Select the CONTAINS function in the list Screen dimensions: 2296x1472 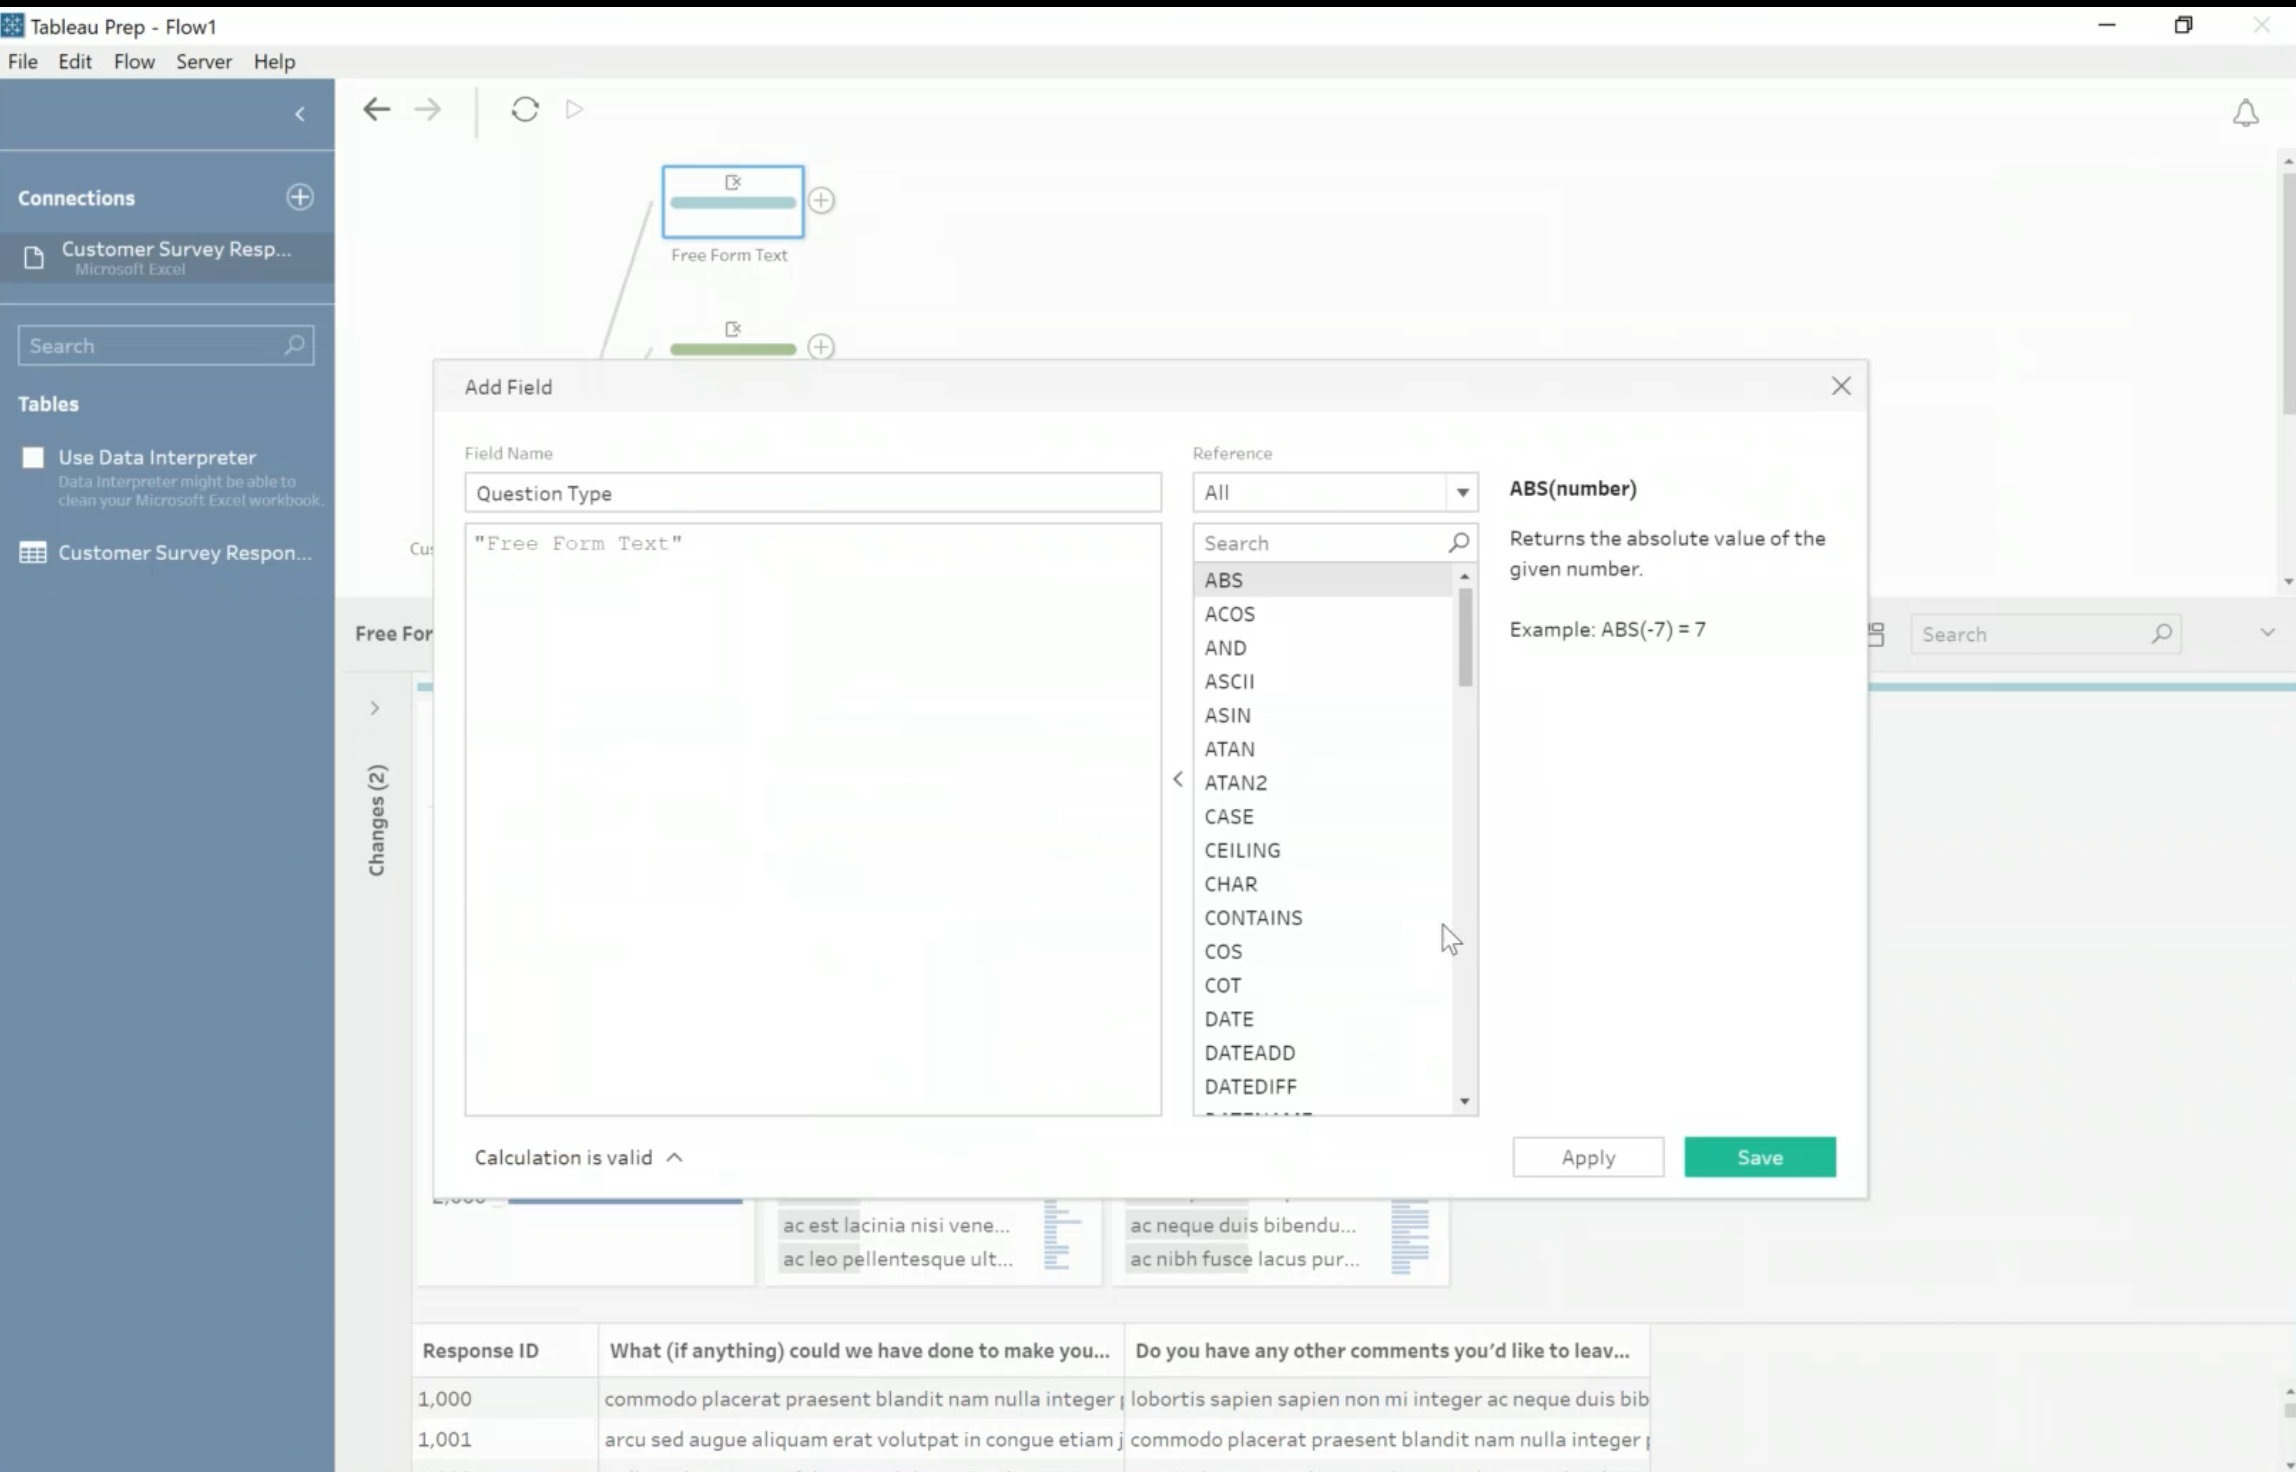pyautogui.click(x=1322, y=918)
